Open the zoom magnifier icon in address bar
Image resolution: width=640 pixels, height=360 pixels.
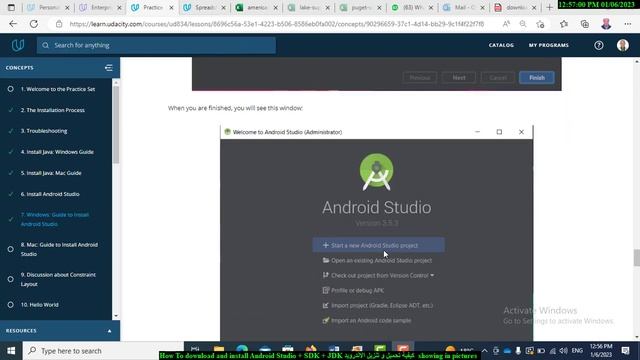(523, 24)
